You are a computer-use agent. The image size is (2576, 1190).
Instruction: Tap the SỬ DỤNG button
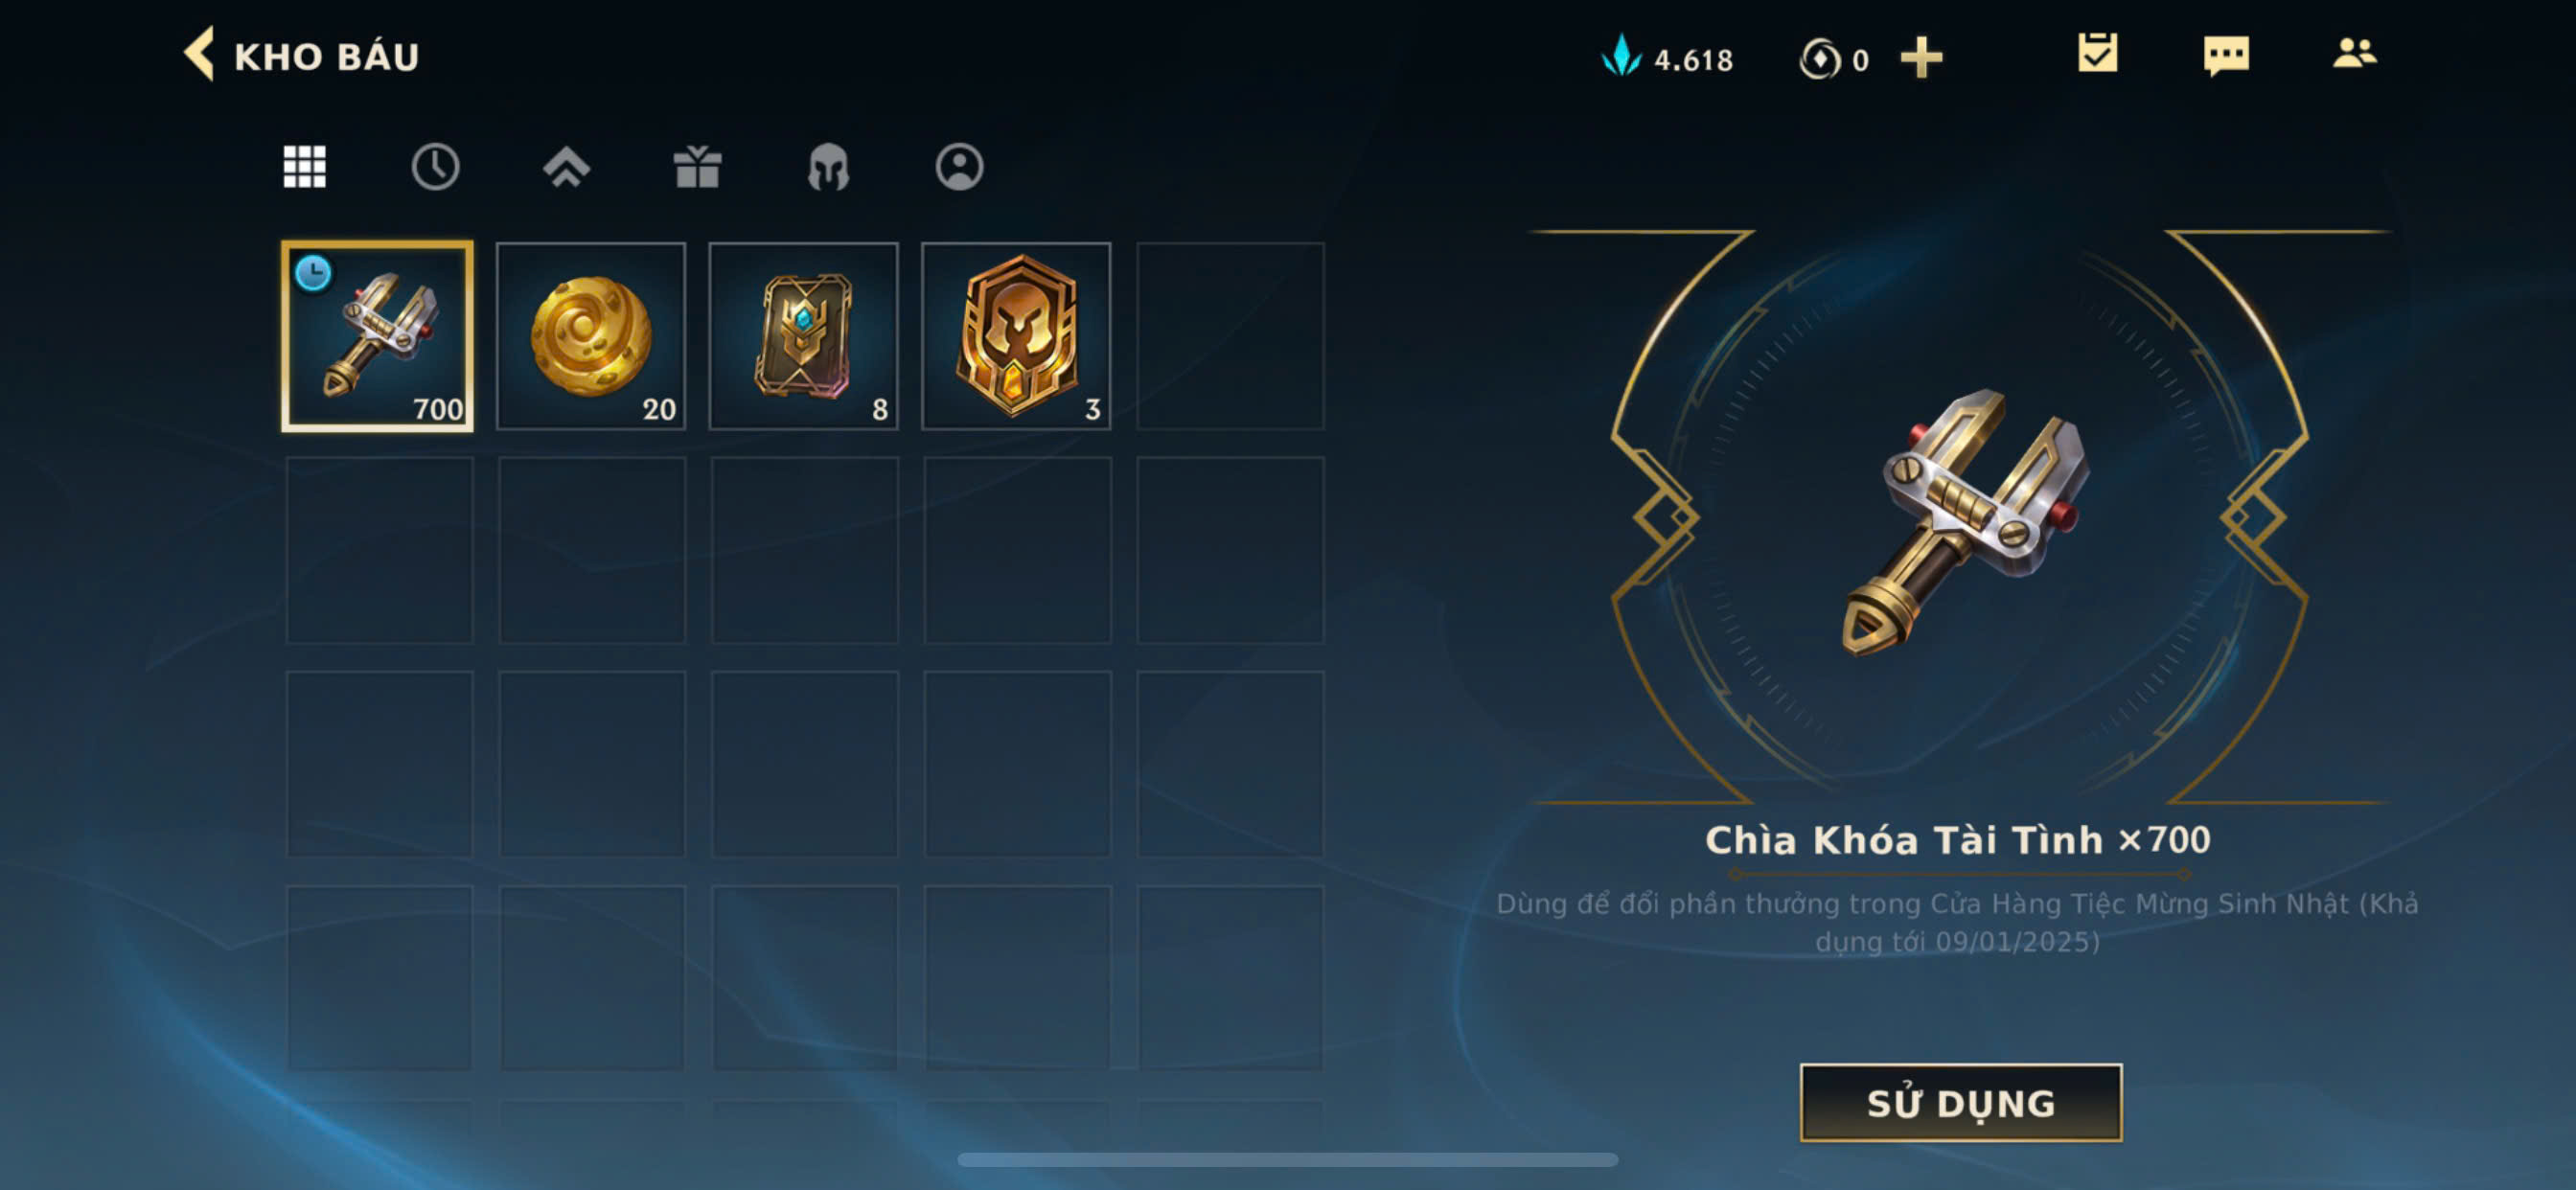click(x=1960, y=1102)
